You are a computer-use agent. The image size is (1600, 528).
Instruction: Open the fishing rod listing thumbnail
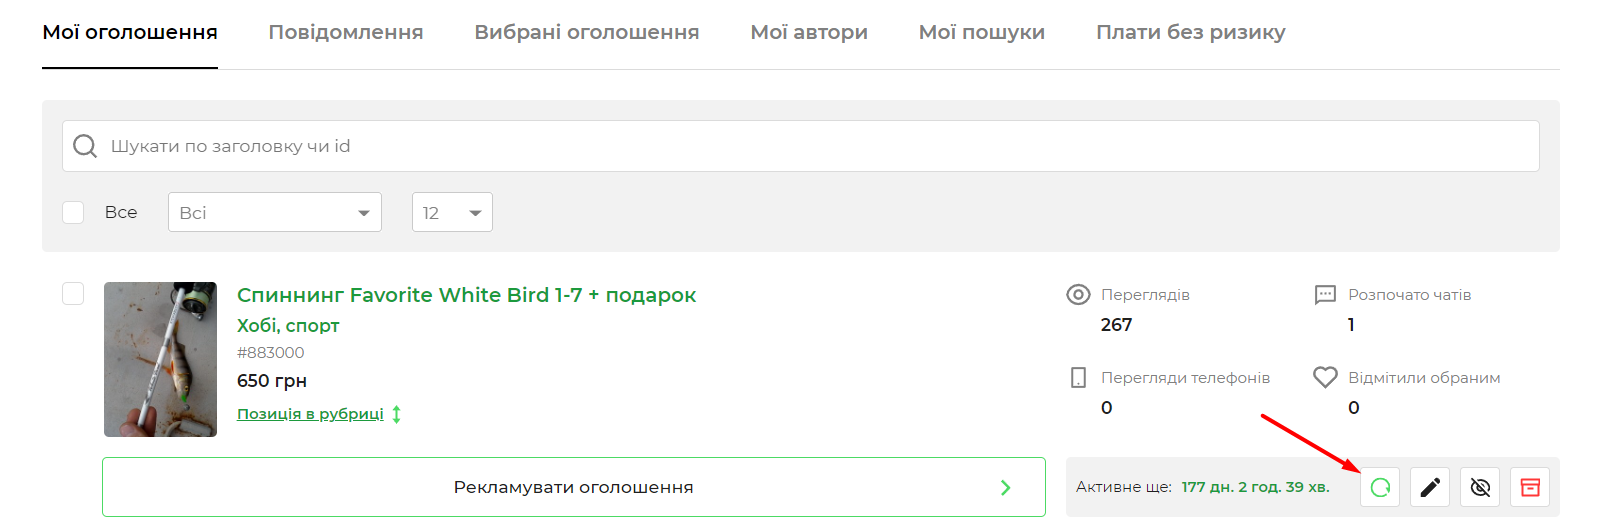pyautogui.click(x=160, y=359)
